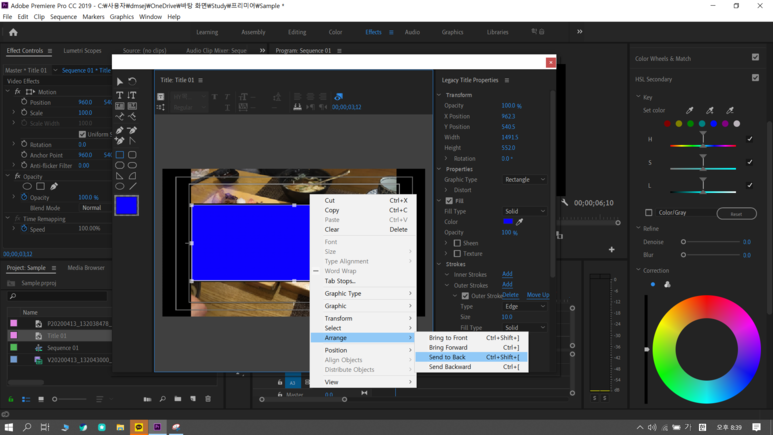
Task: Select the horizontal Type tool
Action: coord(120,95)
